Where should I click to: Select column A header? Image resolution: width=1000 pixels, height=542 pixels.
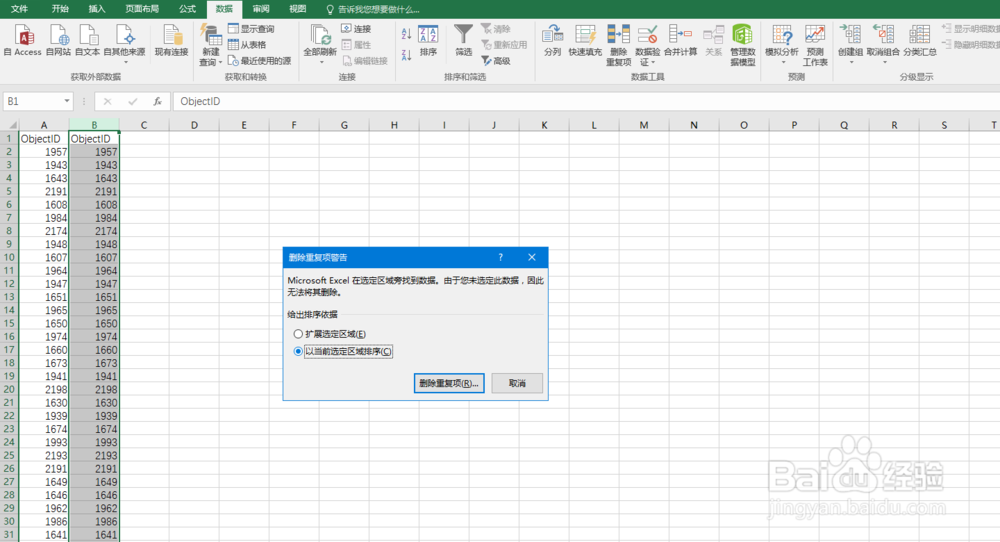coord(44,125)
